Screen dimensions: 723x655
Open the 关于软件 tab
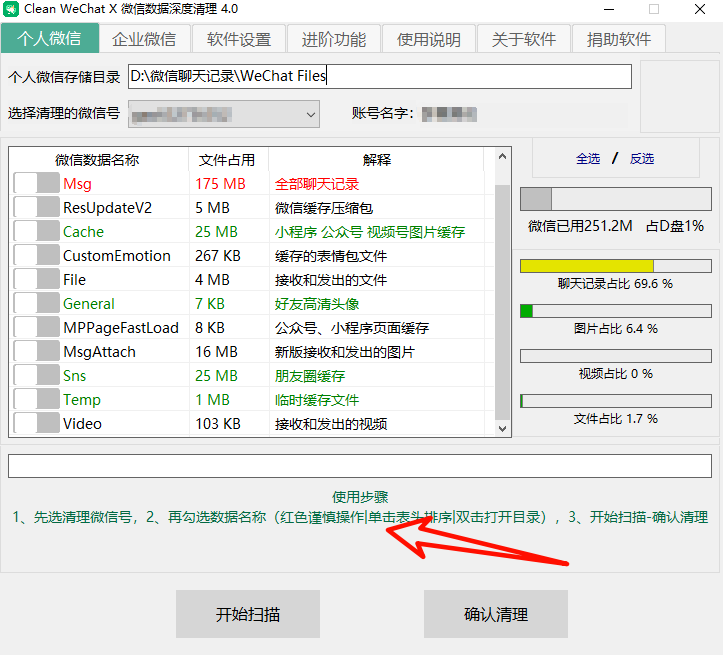click(x=524, y=39)
